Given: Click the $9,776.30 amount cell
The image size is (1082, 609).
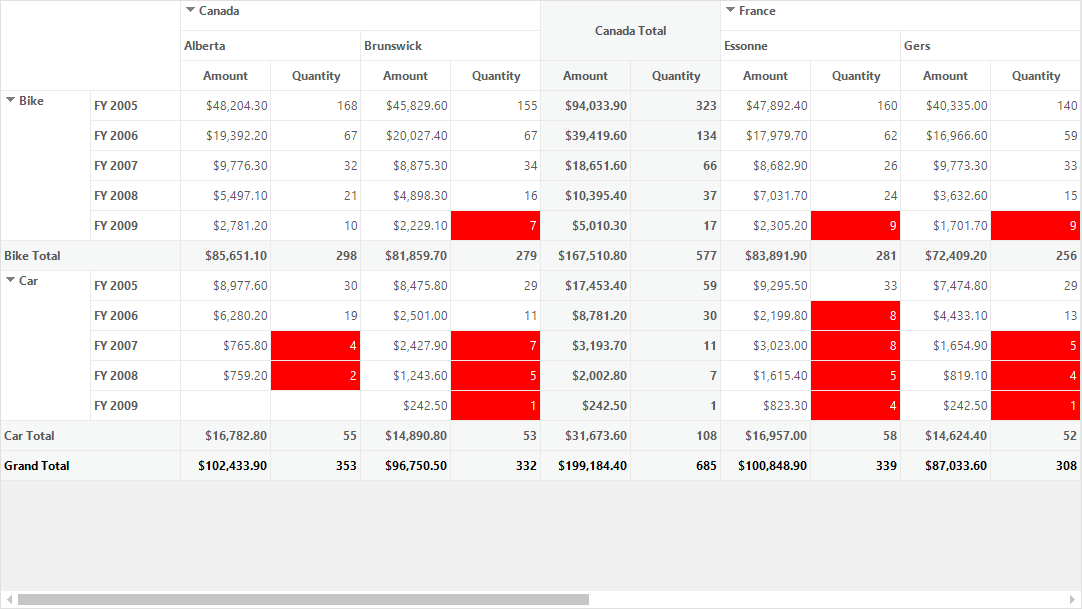Looking at the screenshot, I should click(x=226, y=166).
